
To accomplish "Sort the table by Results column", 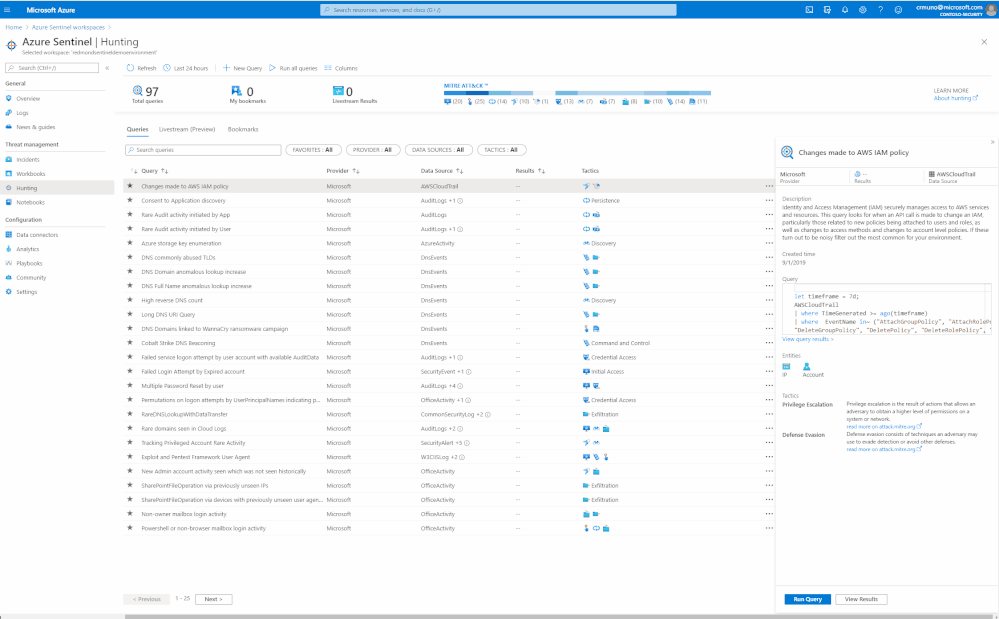I will [530, 171].
